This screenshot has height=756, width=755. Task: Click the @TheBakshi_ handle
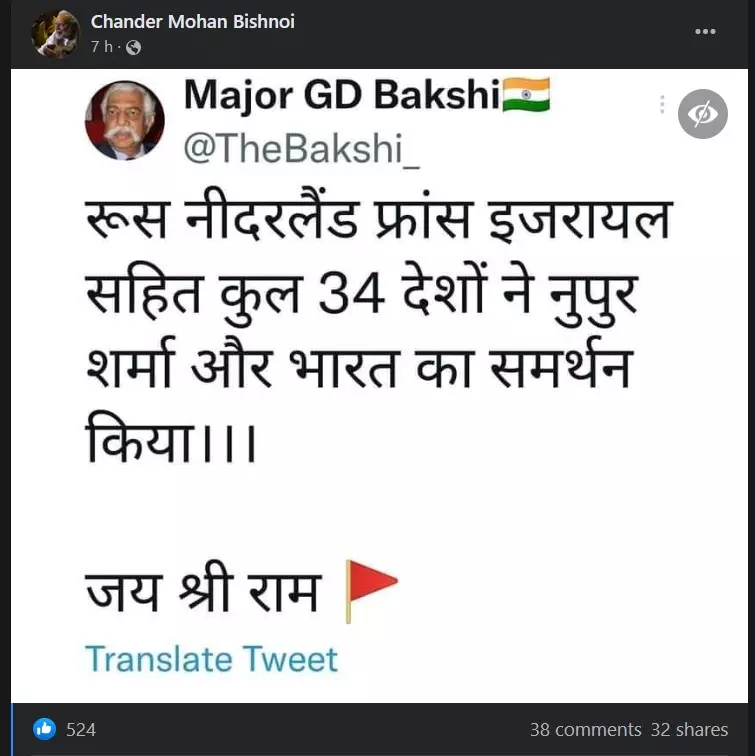[302, 148]
